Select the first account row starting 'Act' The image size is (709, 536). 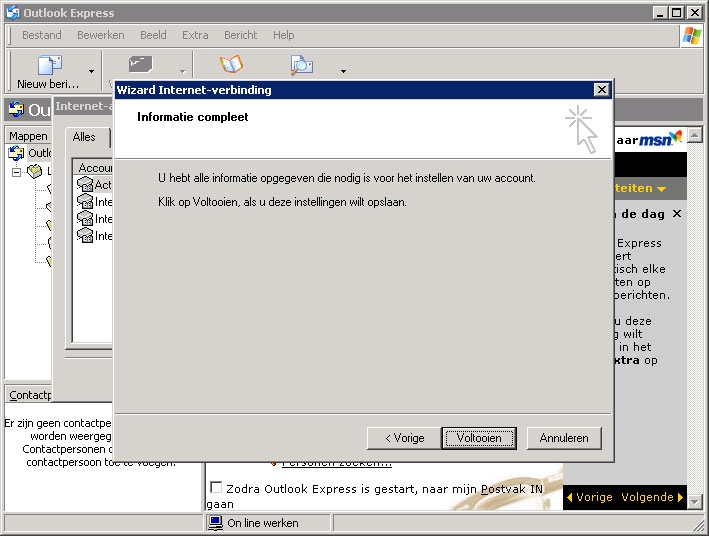point(95,185)
